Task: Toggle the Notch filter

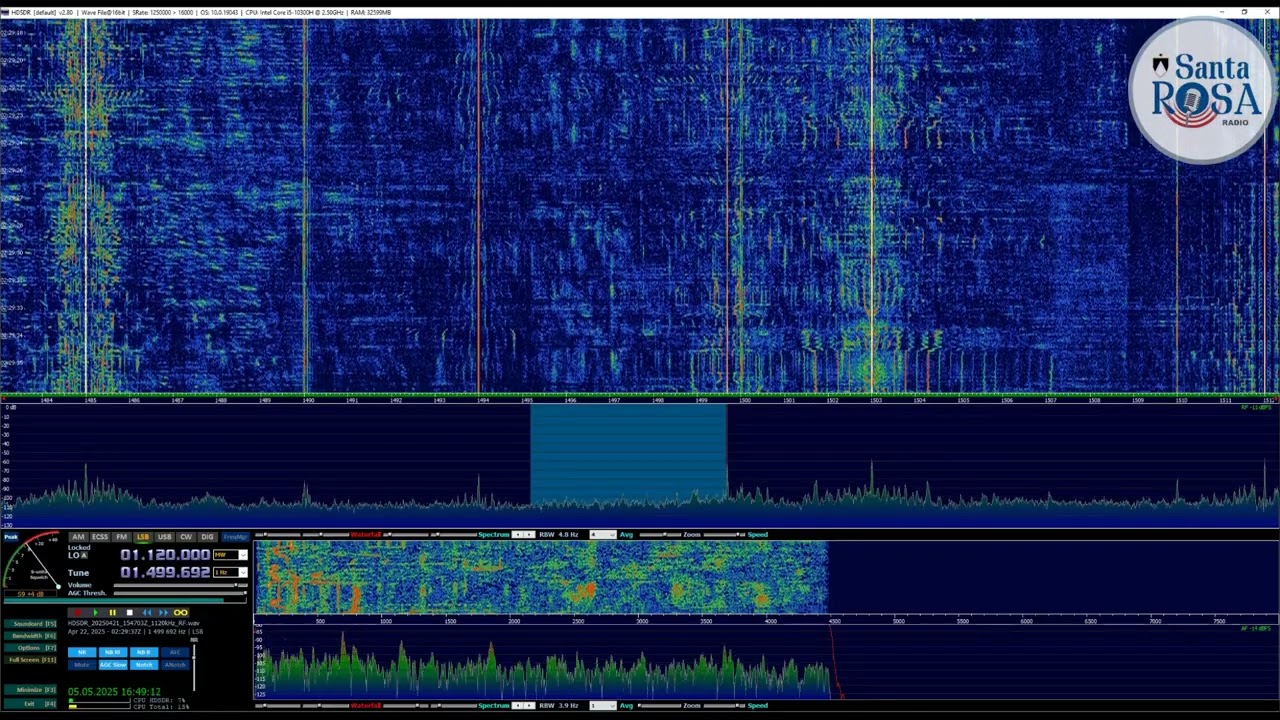Action: pyautogui.click(x=144, y=665)
